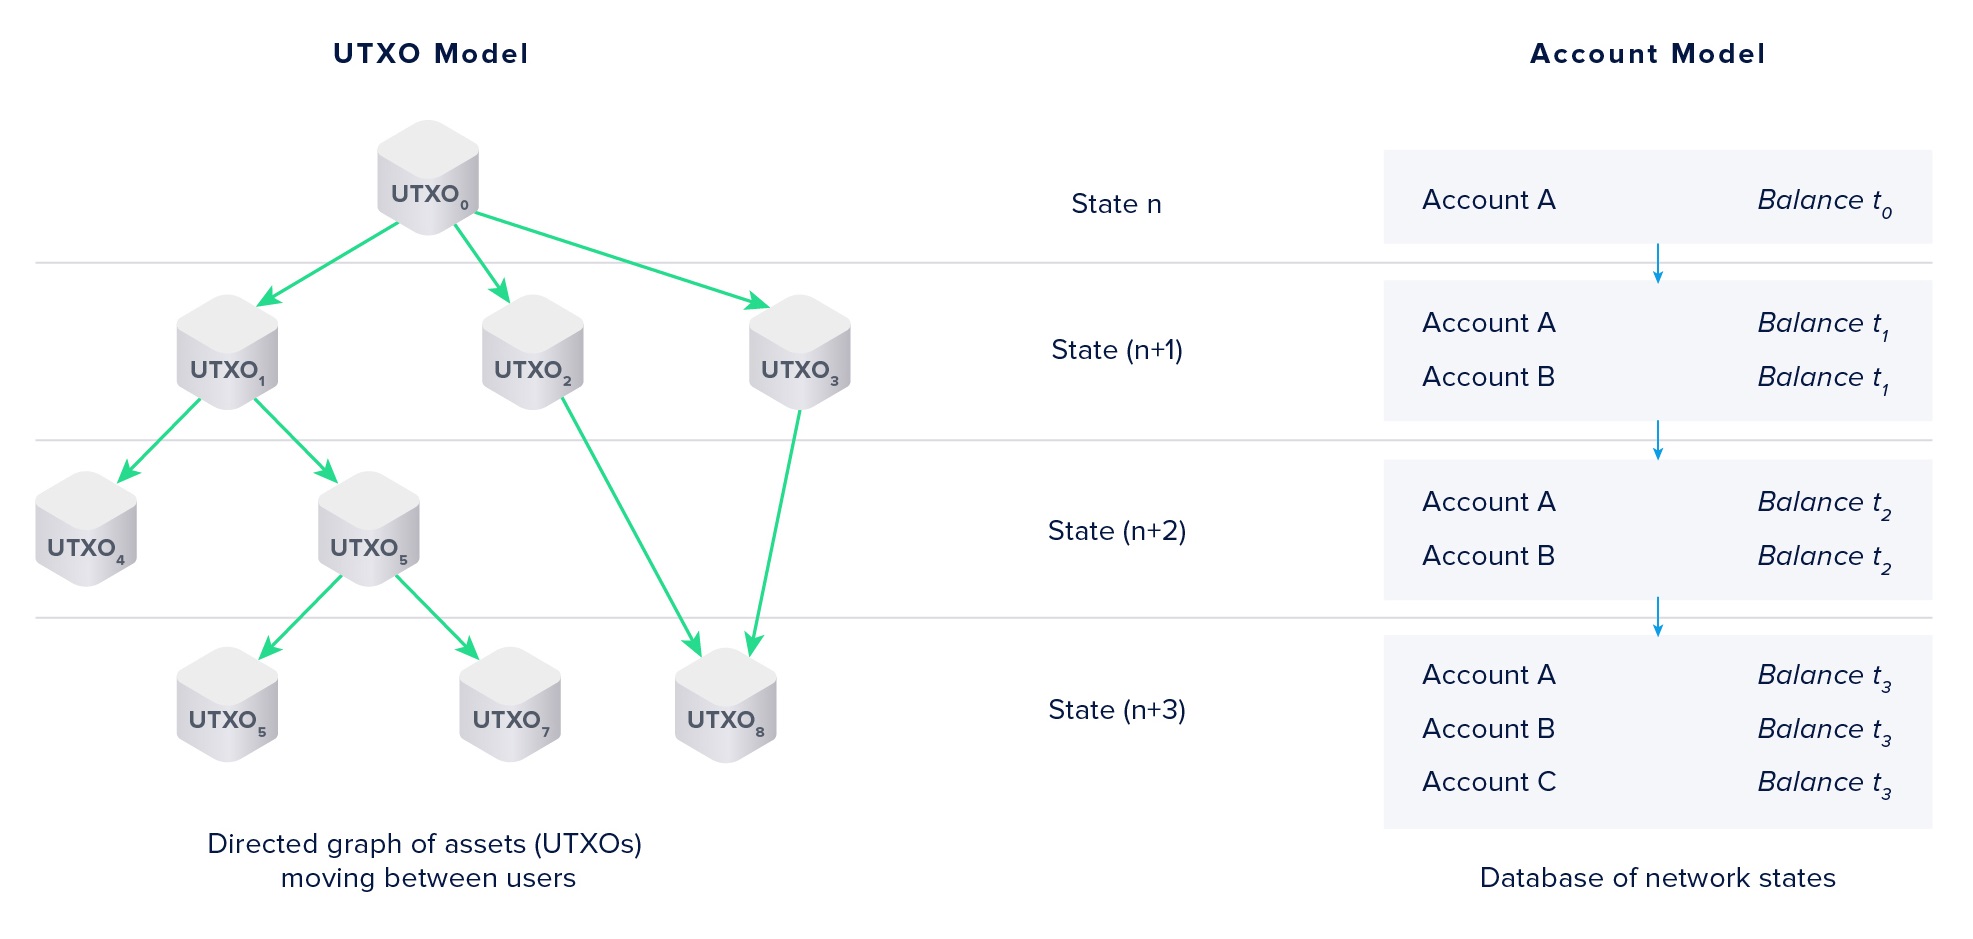
Task: Click the UTXO 3 cube node
Action: pos(799,352)
